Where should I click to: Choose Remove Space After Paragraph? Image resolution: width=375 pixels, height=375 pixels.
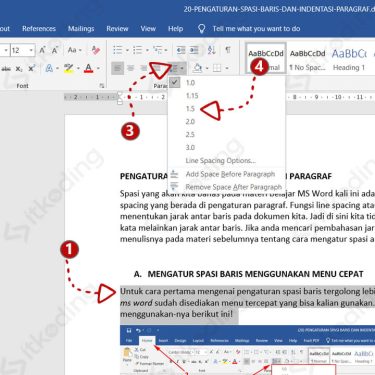[x=227, y=187]
